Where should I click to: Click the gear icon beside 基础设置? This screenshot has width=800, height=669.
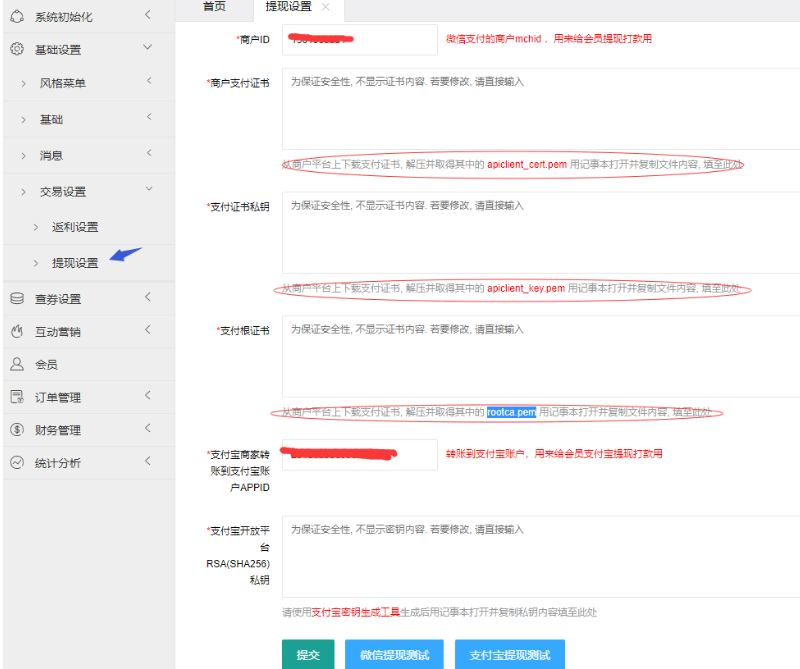[16, 49]
